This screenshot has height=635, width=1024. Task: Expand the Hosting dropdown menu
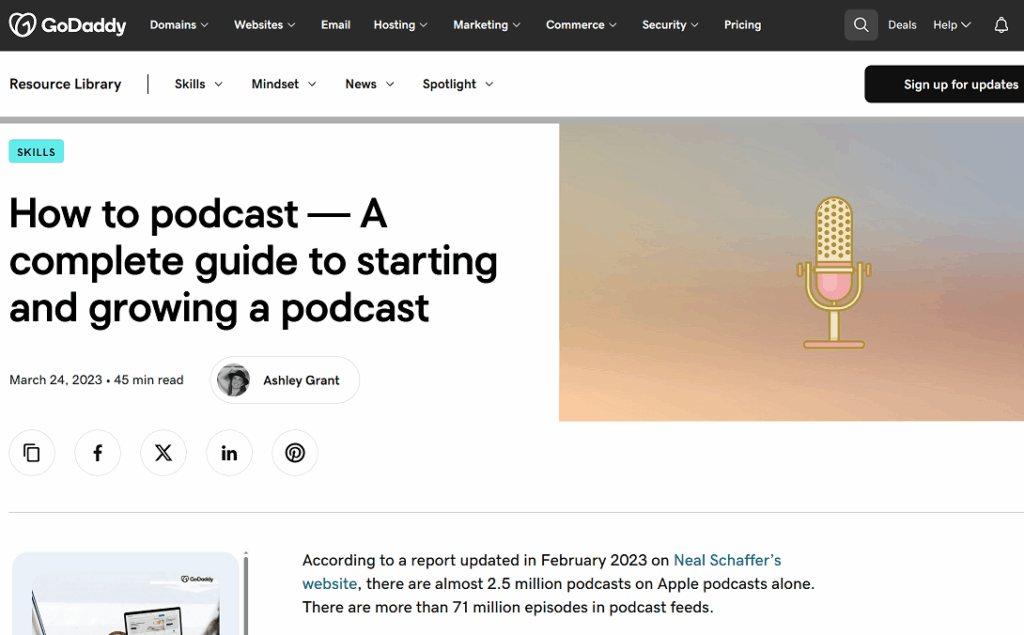point(400,25)
